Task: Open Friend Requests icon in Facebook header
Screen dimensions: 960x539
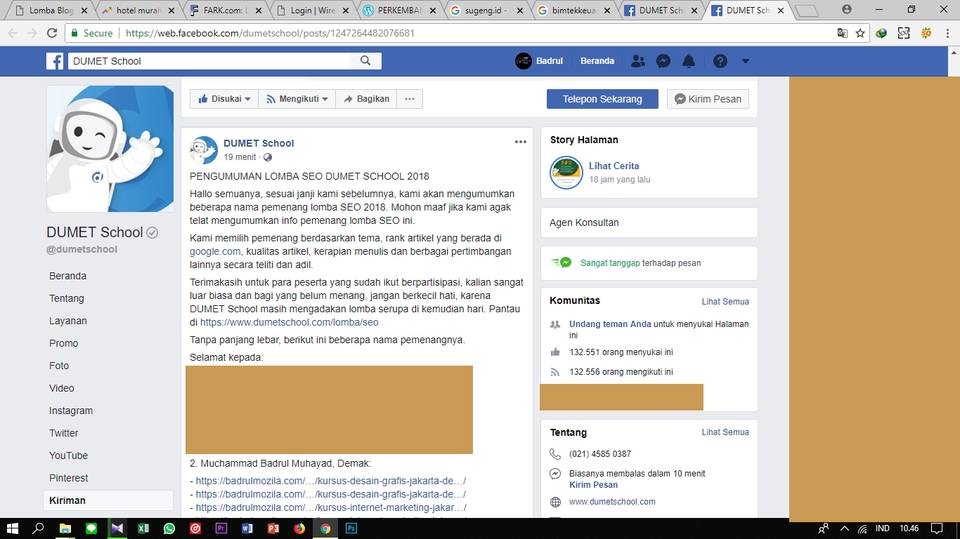Action: tap(638, 61)
